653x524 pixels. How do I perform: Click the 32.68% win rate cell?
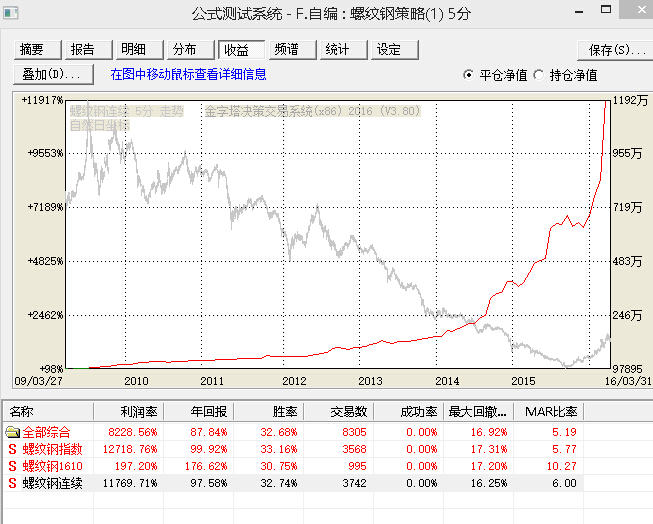point(279,432)
